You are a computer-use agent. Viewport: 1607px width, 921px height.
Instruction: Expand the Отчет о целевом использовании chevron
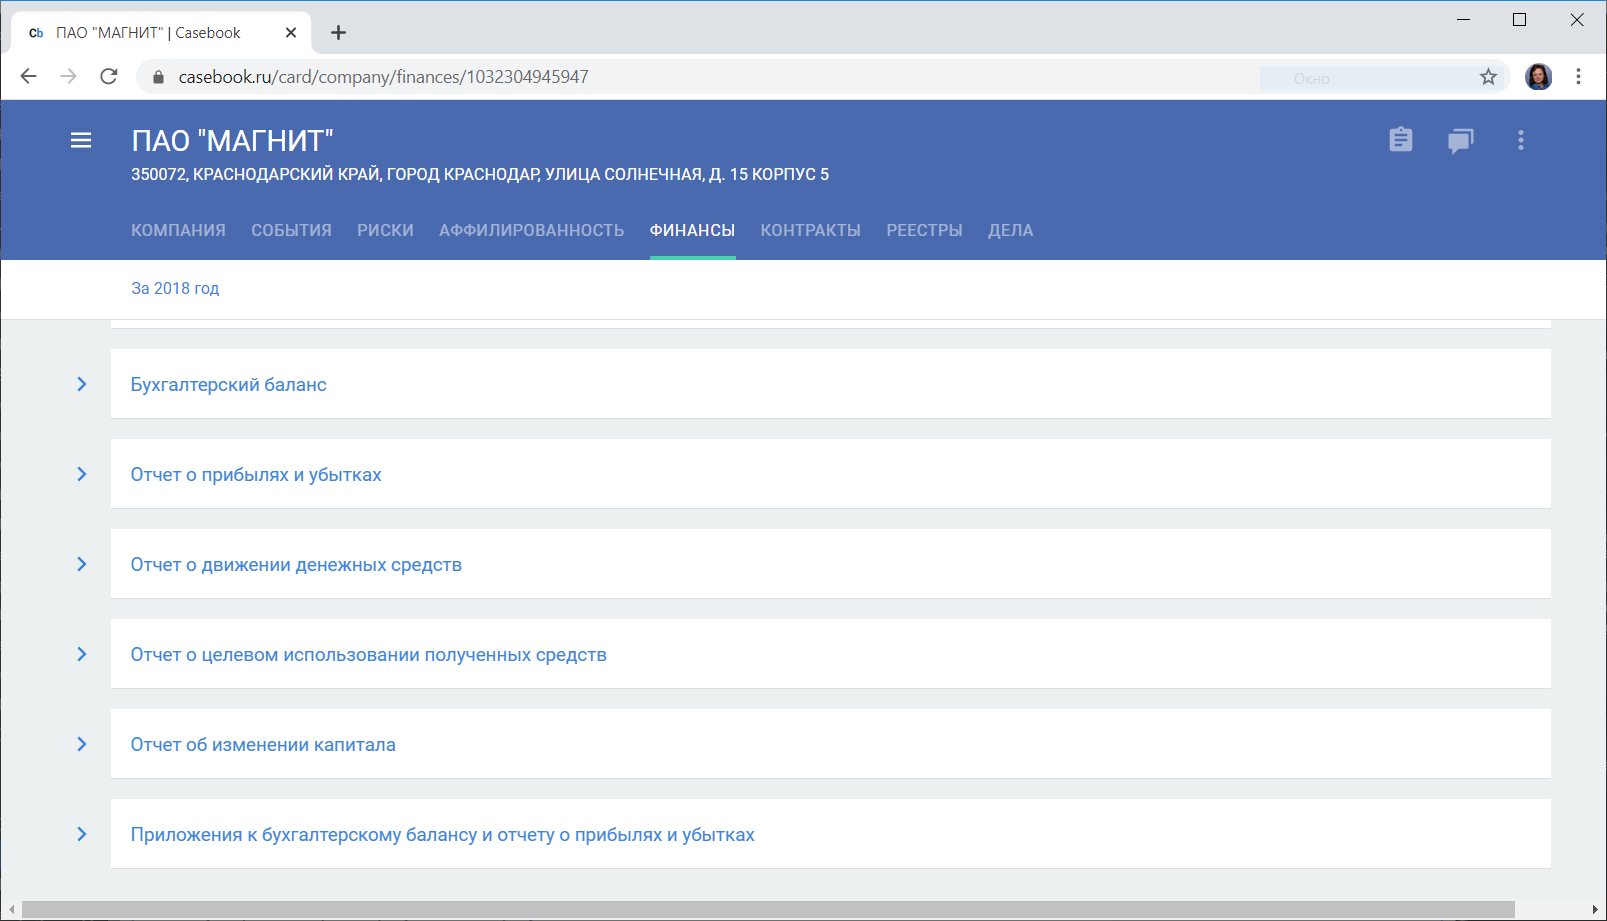click(82, 654)
